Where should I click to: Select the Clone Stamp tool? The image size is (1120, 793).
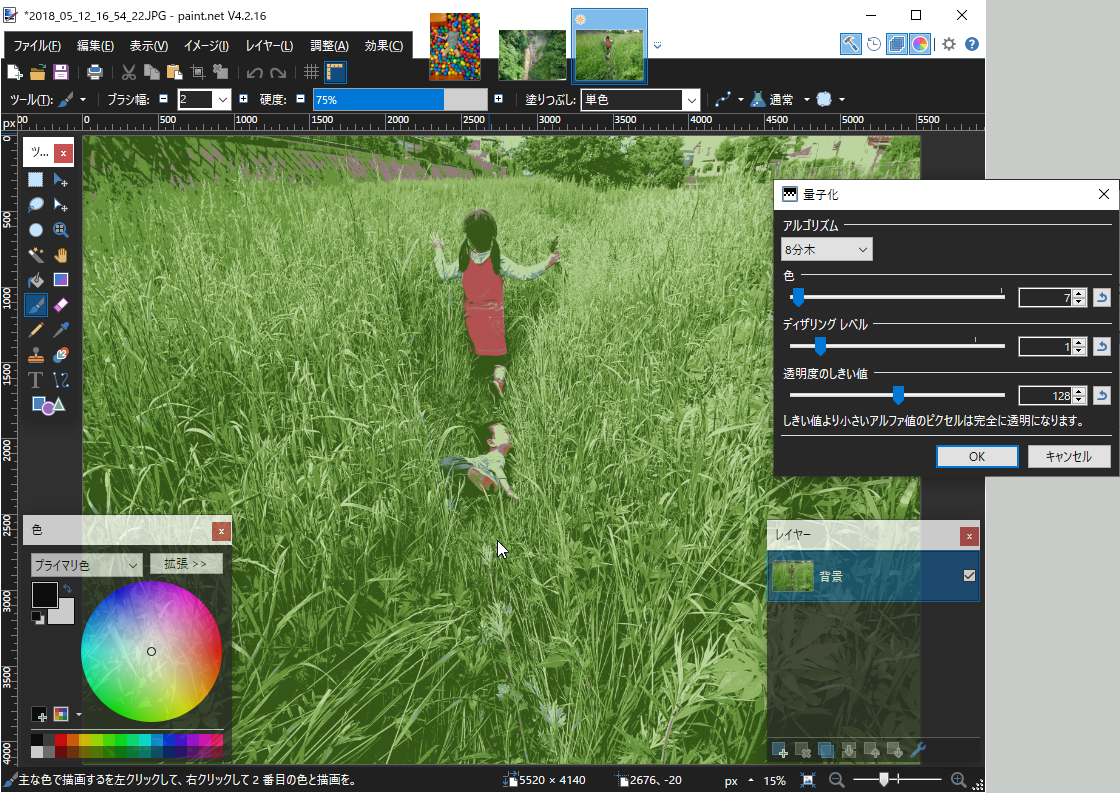36,355
